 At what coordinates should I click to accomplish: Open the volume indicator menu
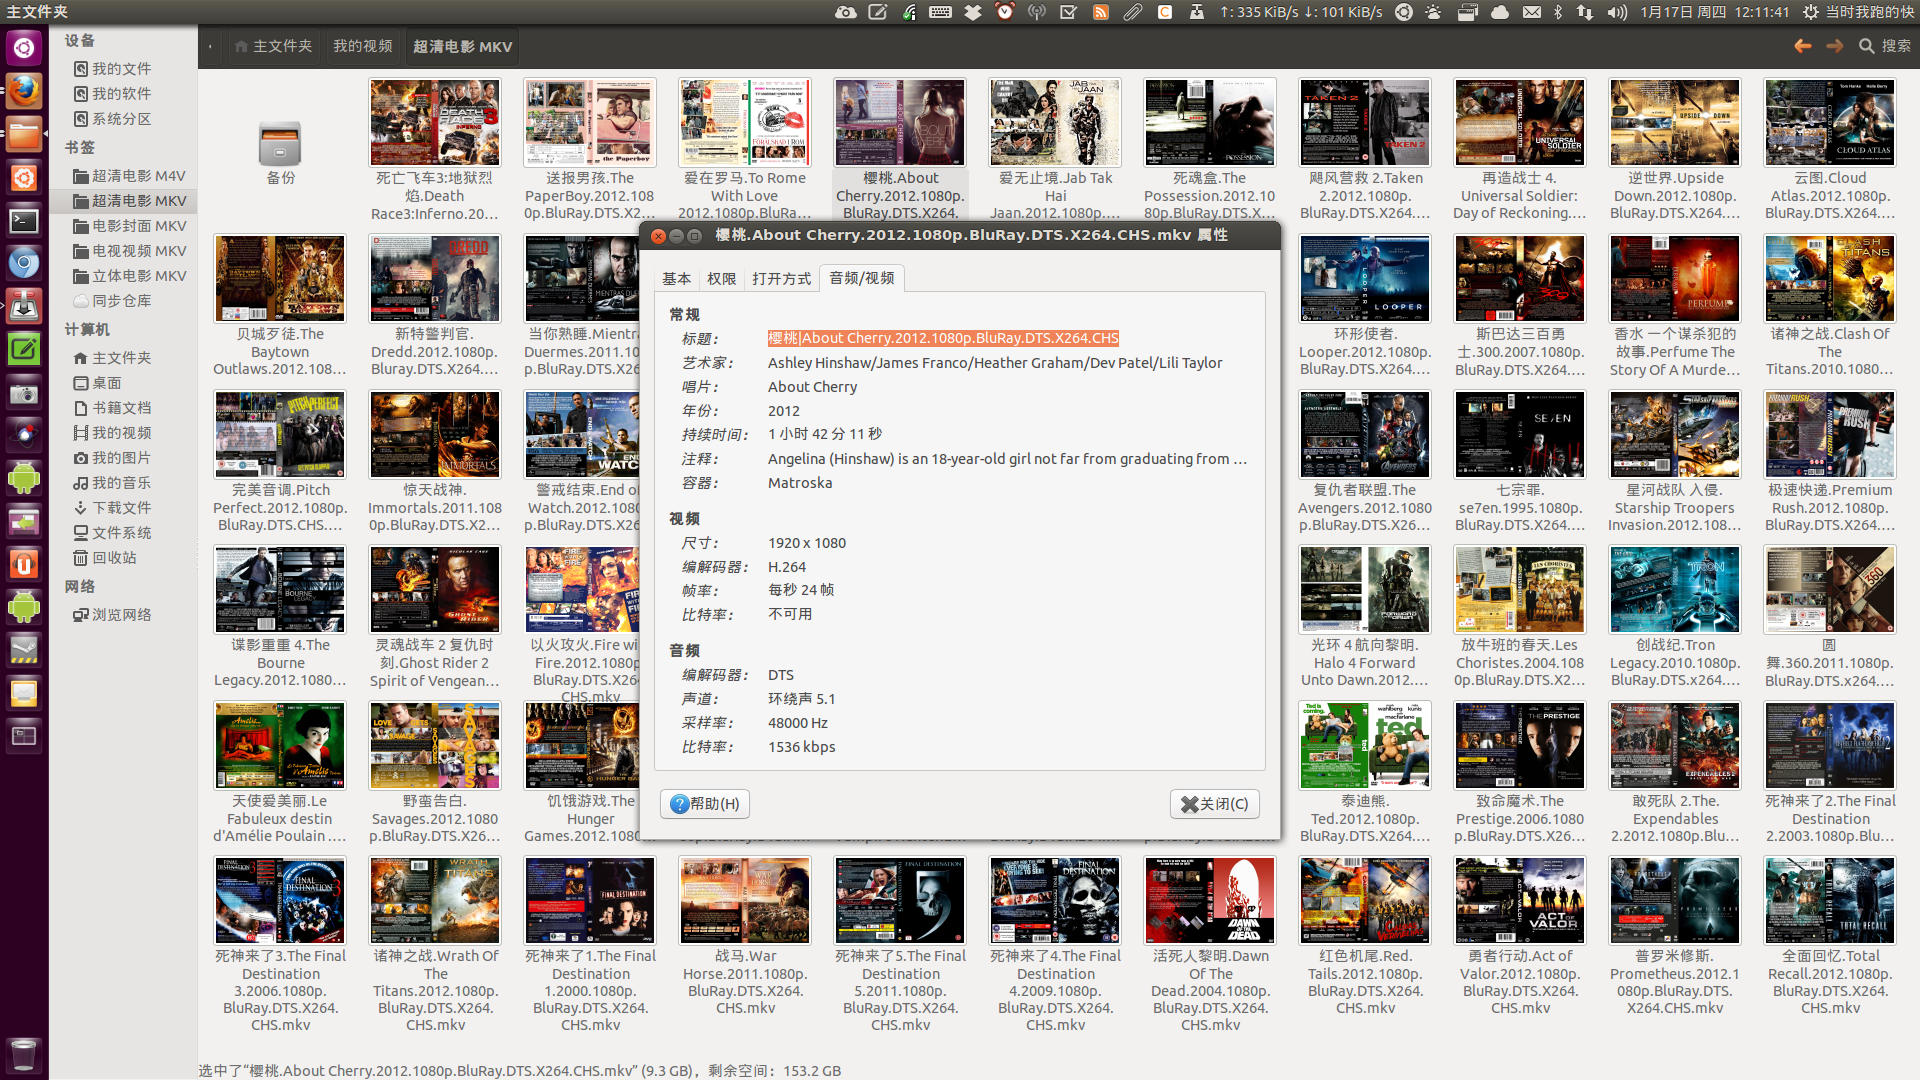(x=1617, y=12)
